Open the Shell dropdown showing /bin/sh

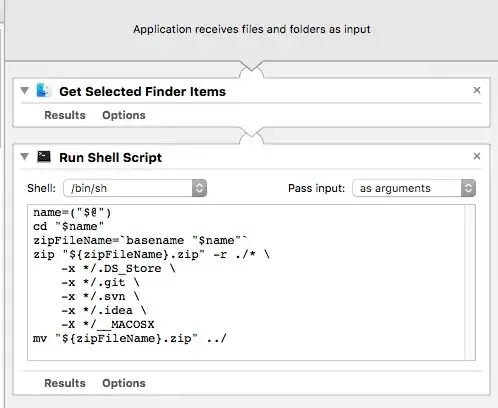coord(135,188)
